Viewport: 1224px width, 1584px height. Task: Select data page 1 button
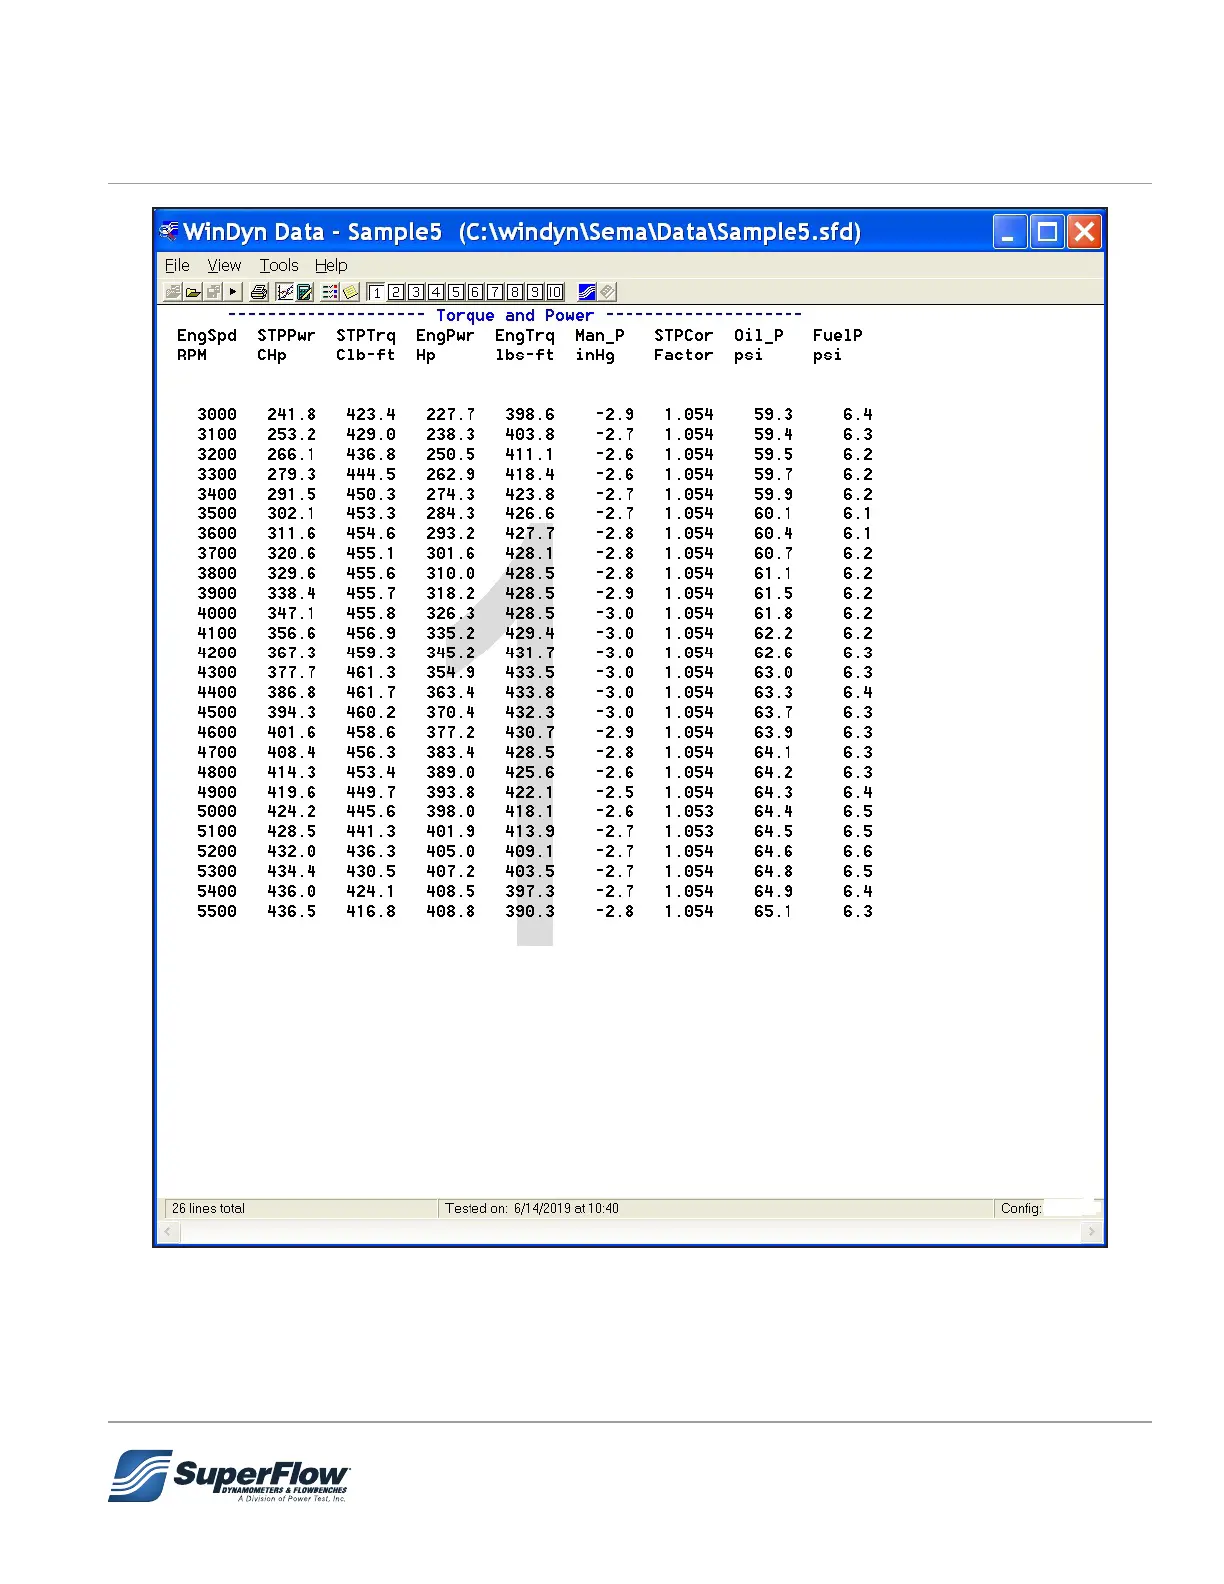(x=376, y=292)
